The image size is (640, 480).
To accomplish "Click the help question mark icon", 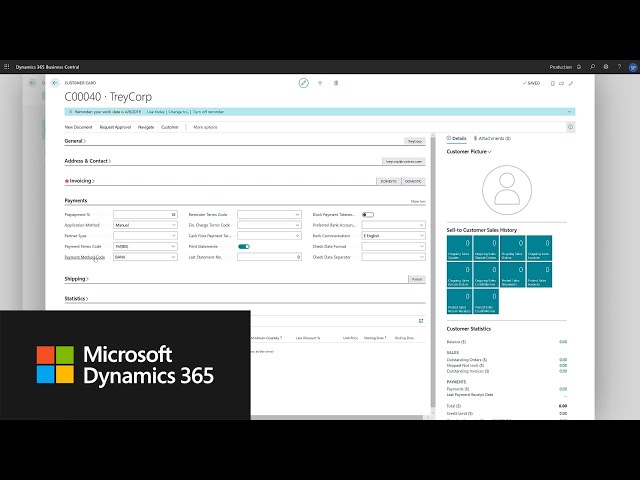I will pos(619,67).
